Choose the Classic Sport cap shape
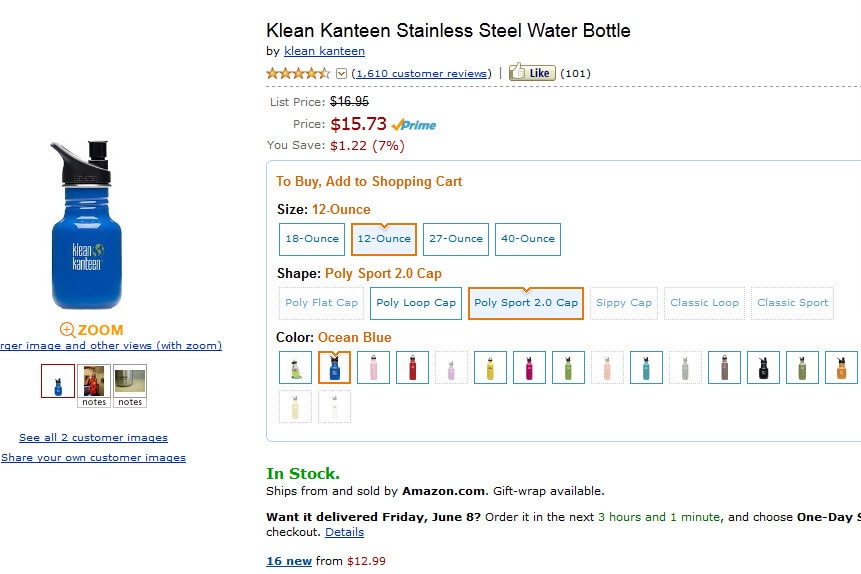 click(793, 303)
